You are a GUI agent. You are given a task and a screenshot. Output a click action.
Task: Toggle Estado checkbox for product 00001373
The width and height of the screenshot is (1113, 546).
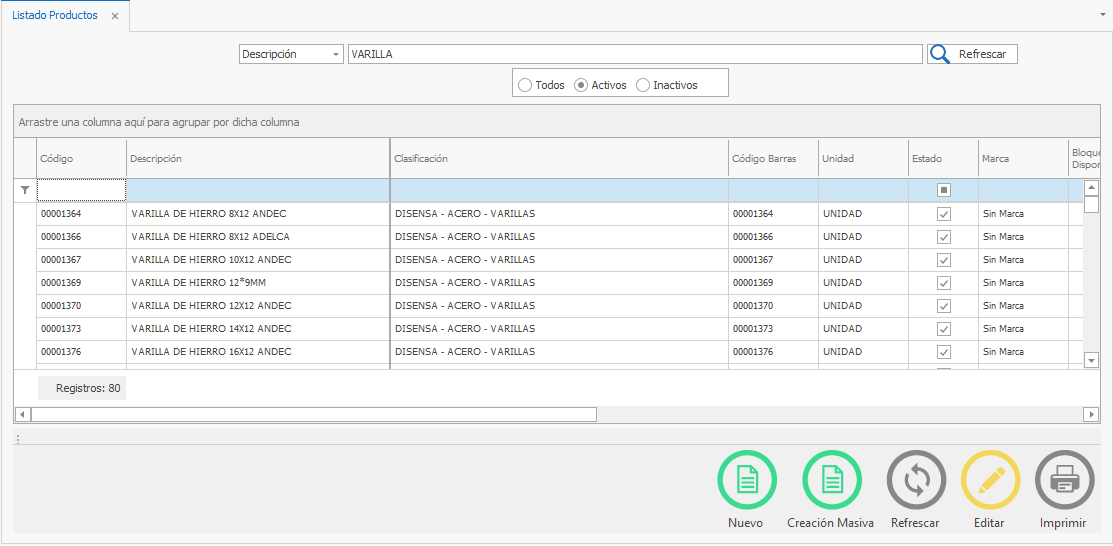click(943, 329)
